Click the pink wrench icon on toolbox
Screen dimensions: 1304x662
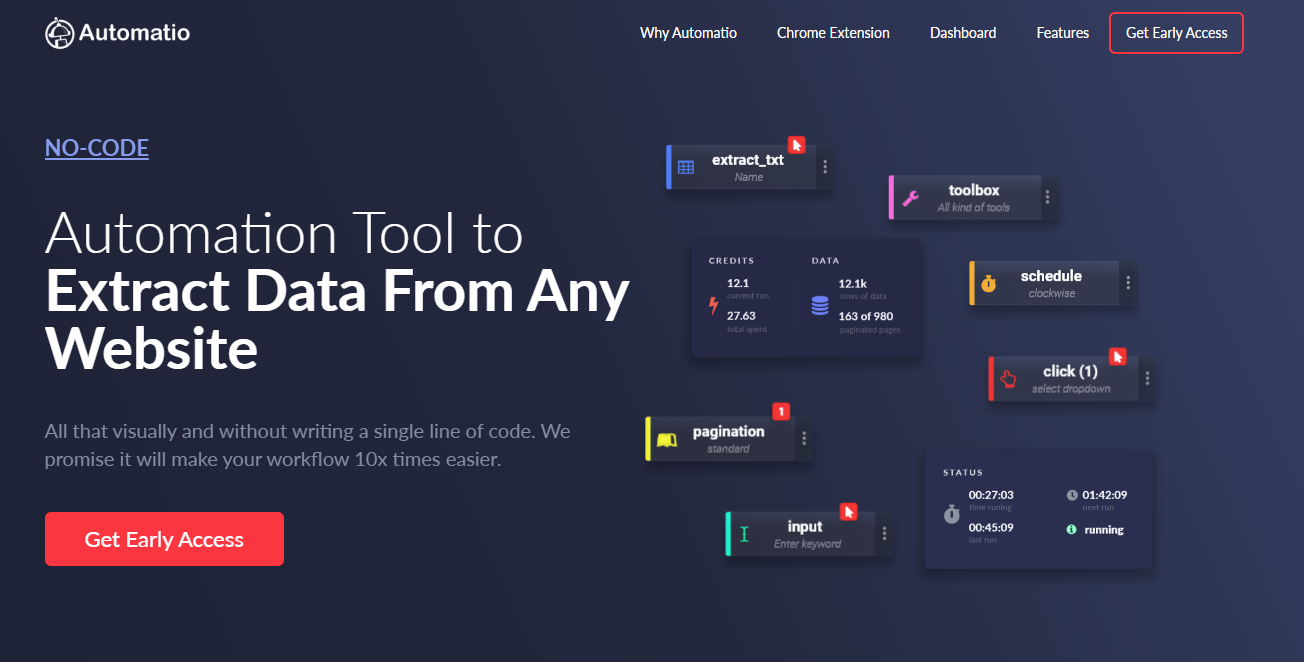[x=910, y=198]
